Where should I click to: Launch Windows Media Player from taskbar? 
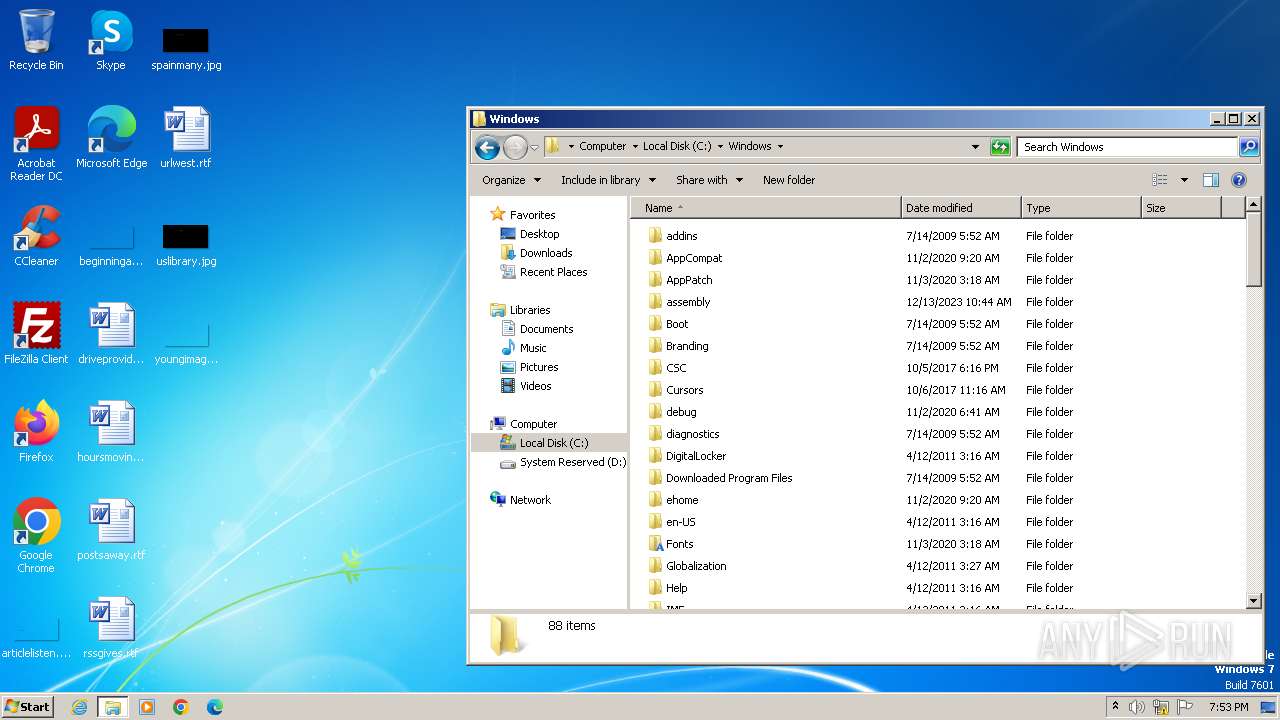pyautogui.click(x=147, y=707)
